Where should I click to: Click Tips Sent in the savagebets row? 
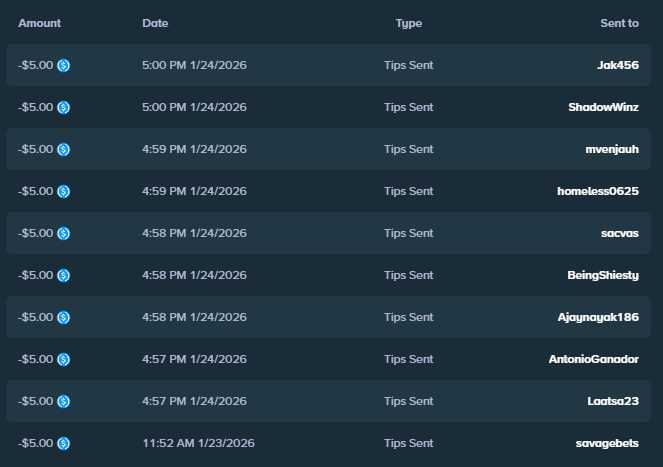[x=409, y=443]
